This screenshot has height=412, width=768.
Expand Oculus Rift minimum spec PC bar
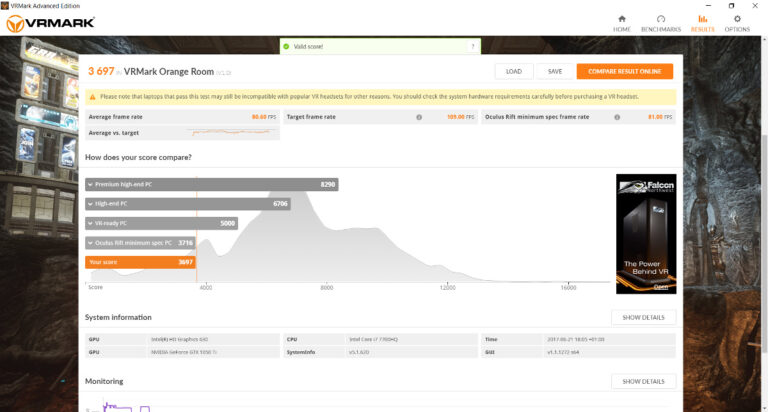click(139, 242)
